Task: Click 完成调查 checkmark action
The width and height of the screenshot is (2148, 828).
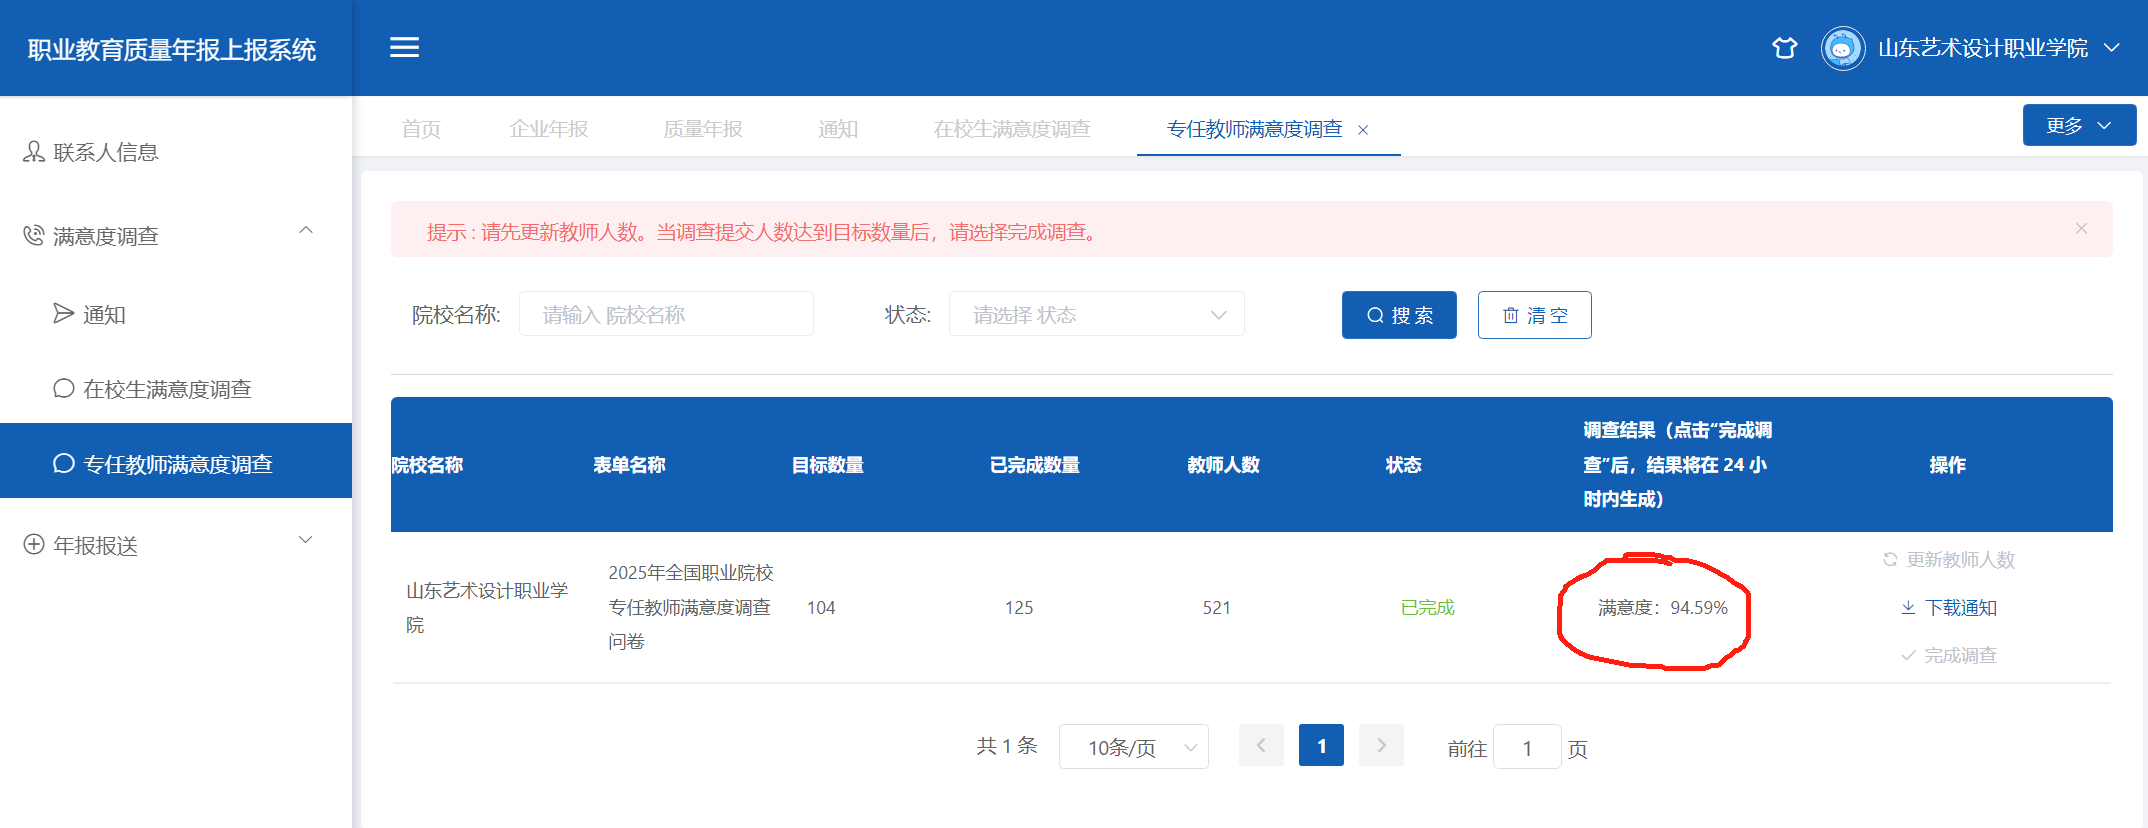Action: coord(1949,656)
